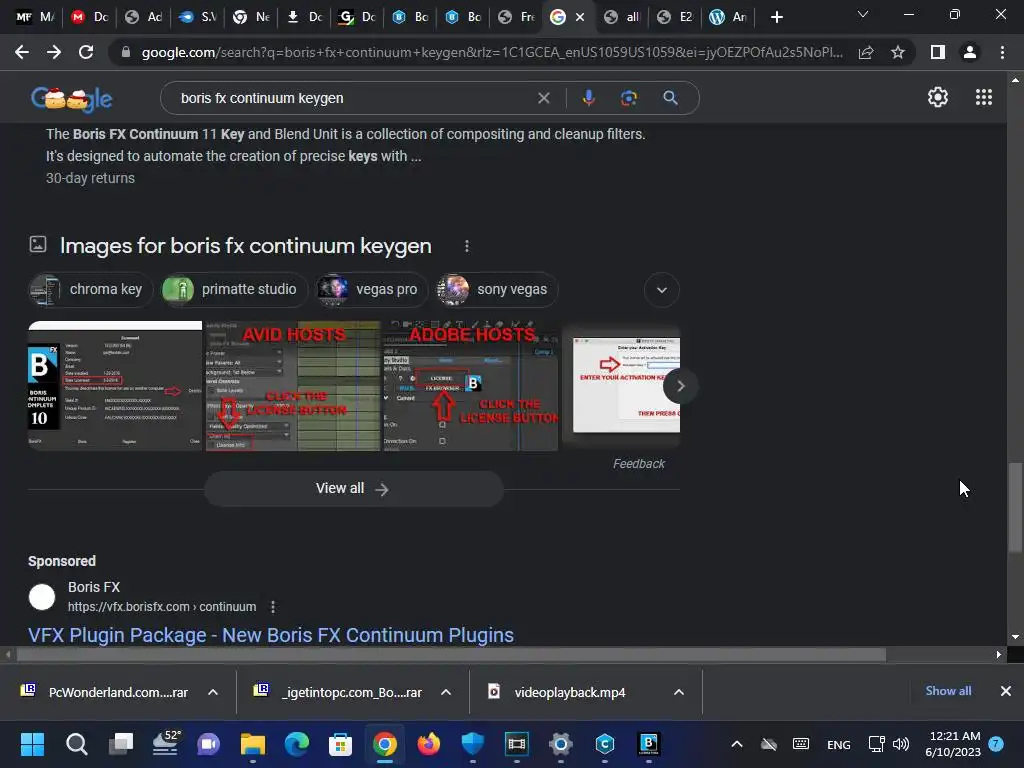Click in the Google search field
The image size is (1024, 768).
click(x=353, y=98)
